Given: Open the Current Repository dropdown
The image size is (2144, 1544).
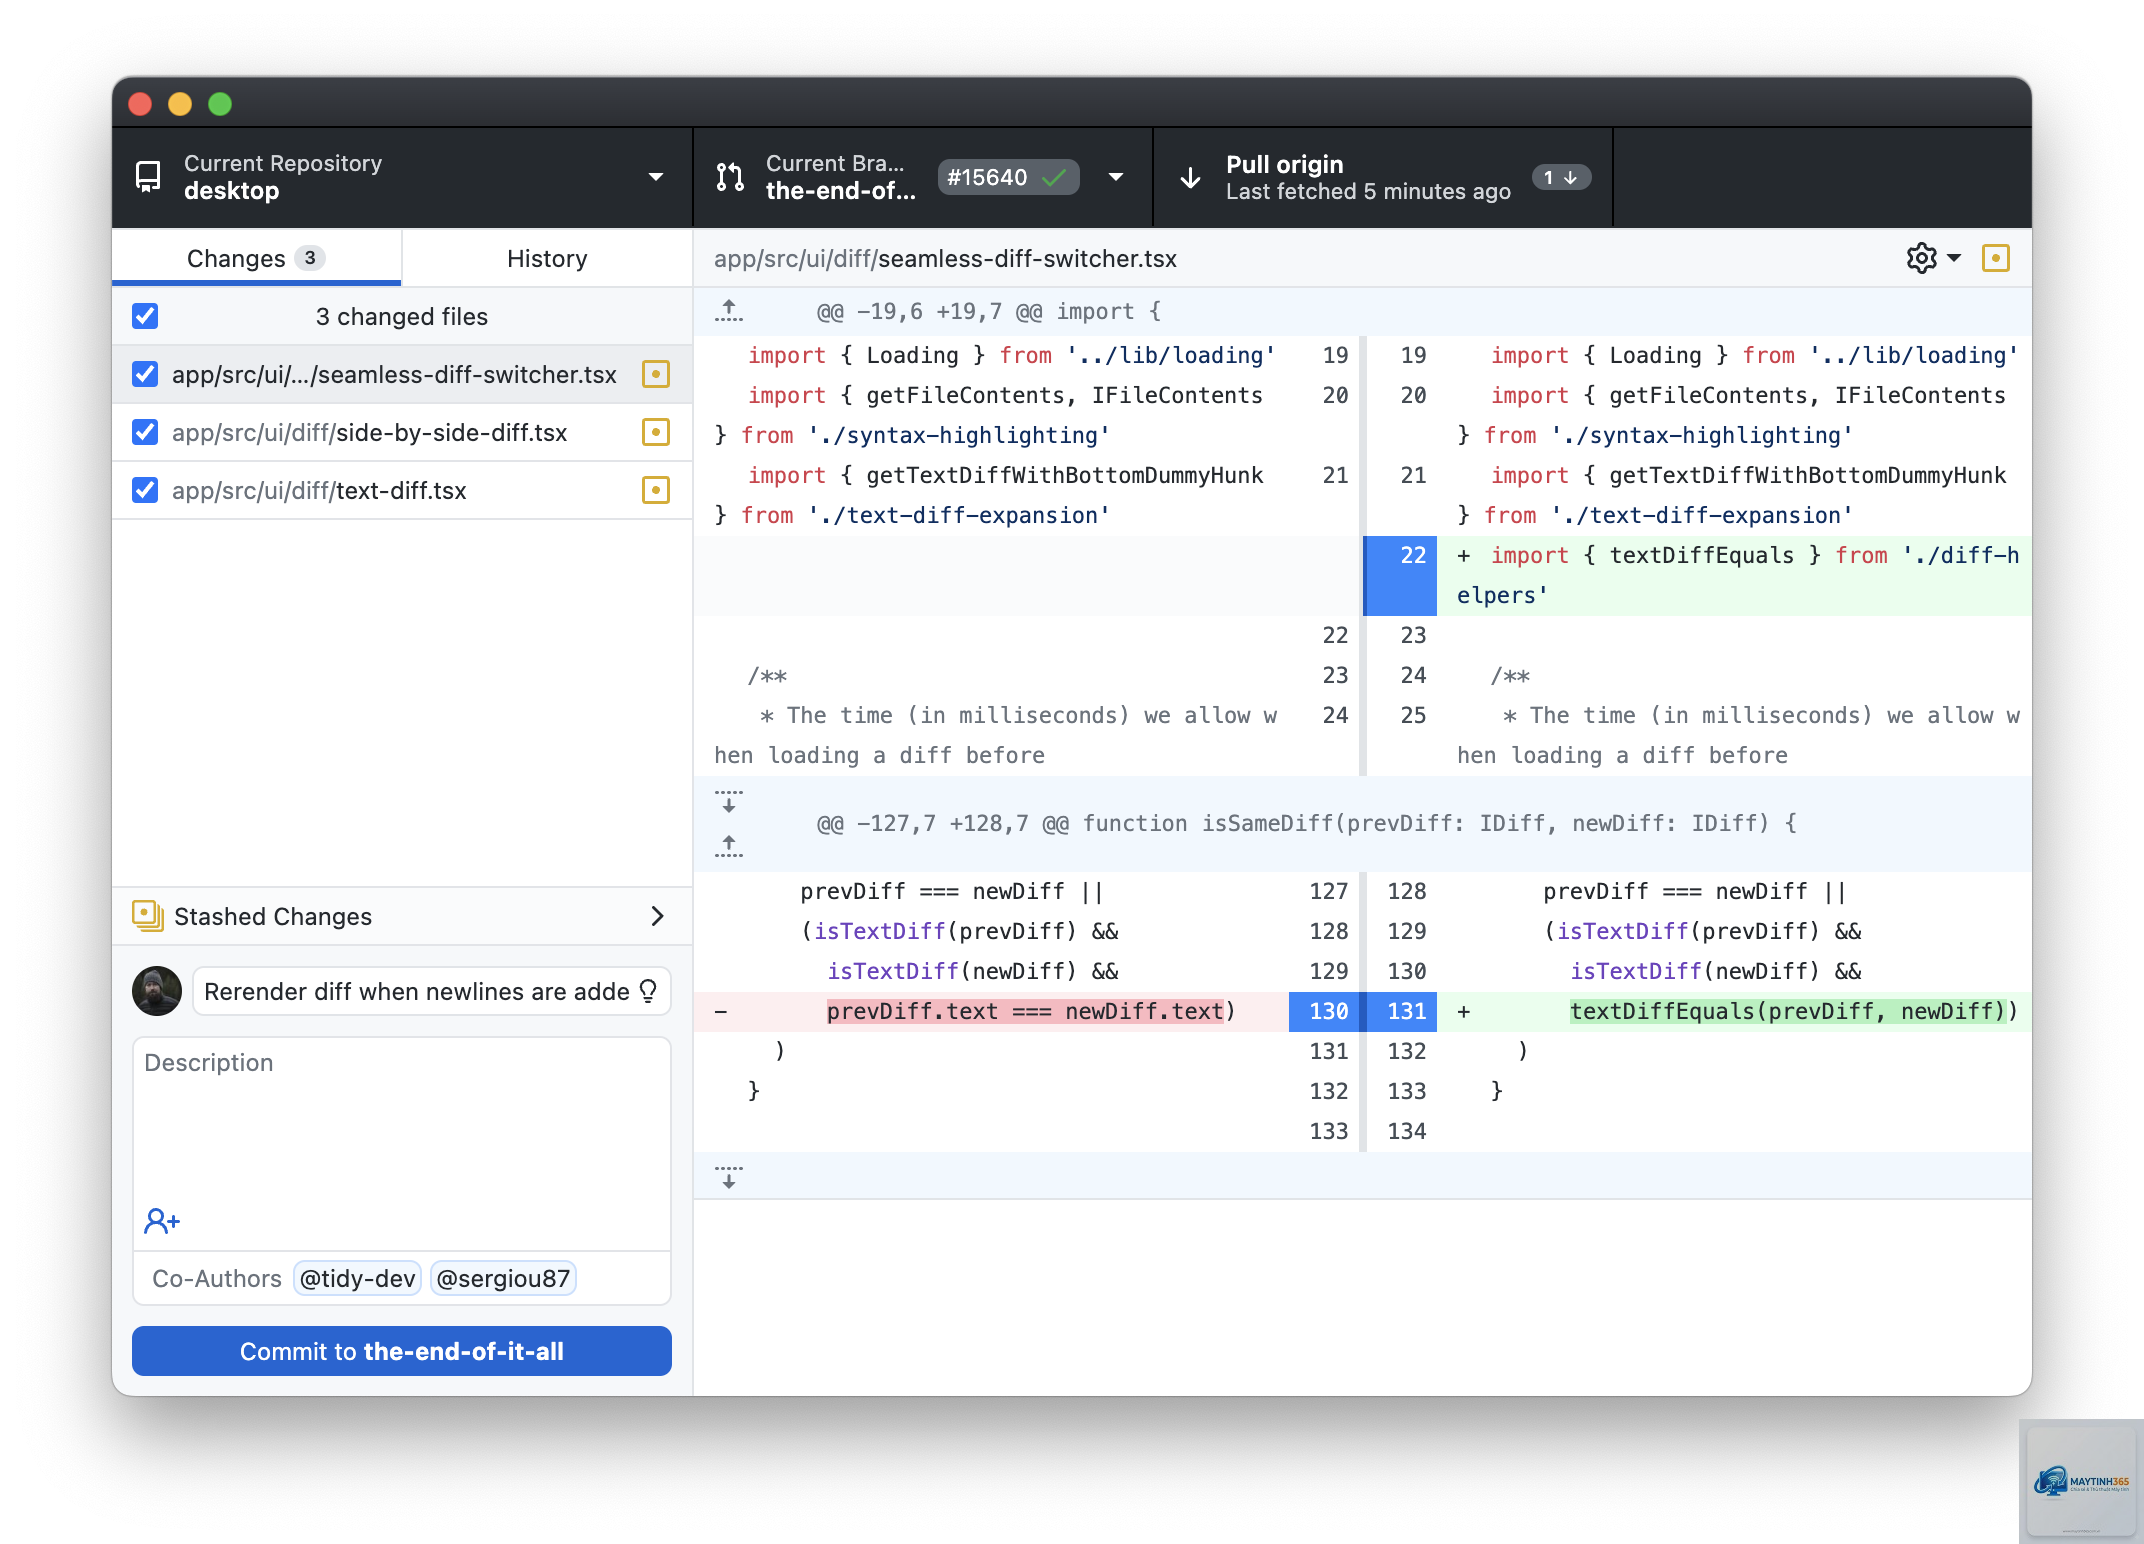Looking at the screenshot, I should pos(402,177).
